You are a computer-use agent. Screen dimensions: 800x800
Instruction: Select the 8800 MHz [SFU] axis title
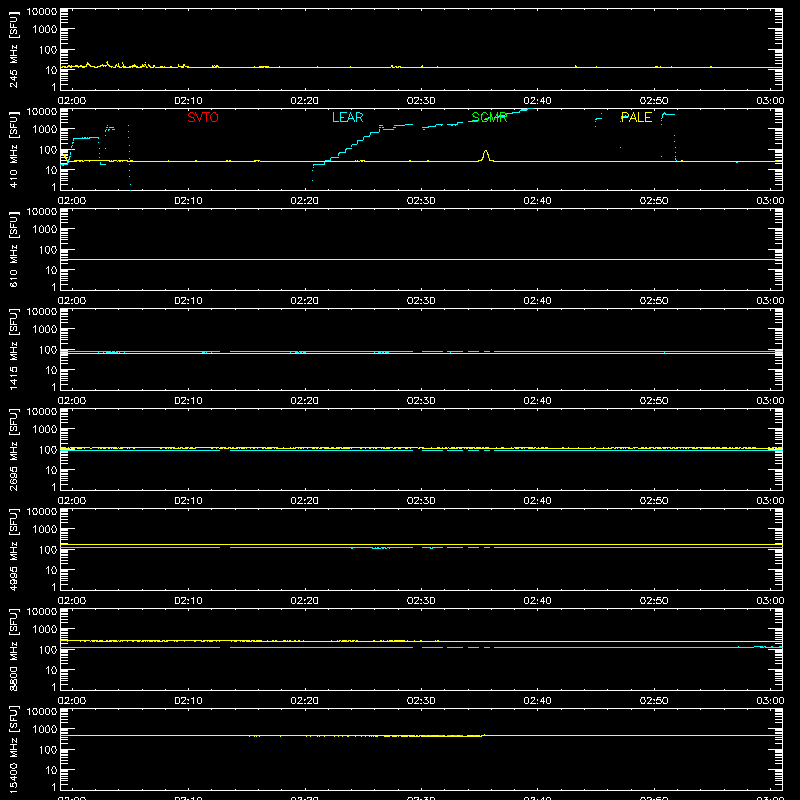coord(13,649)
